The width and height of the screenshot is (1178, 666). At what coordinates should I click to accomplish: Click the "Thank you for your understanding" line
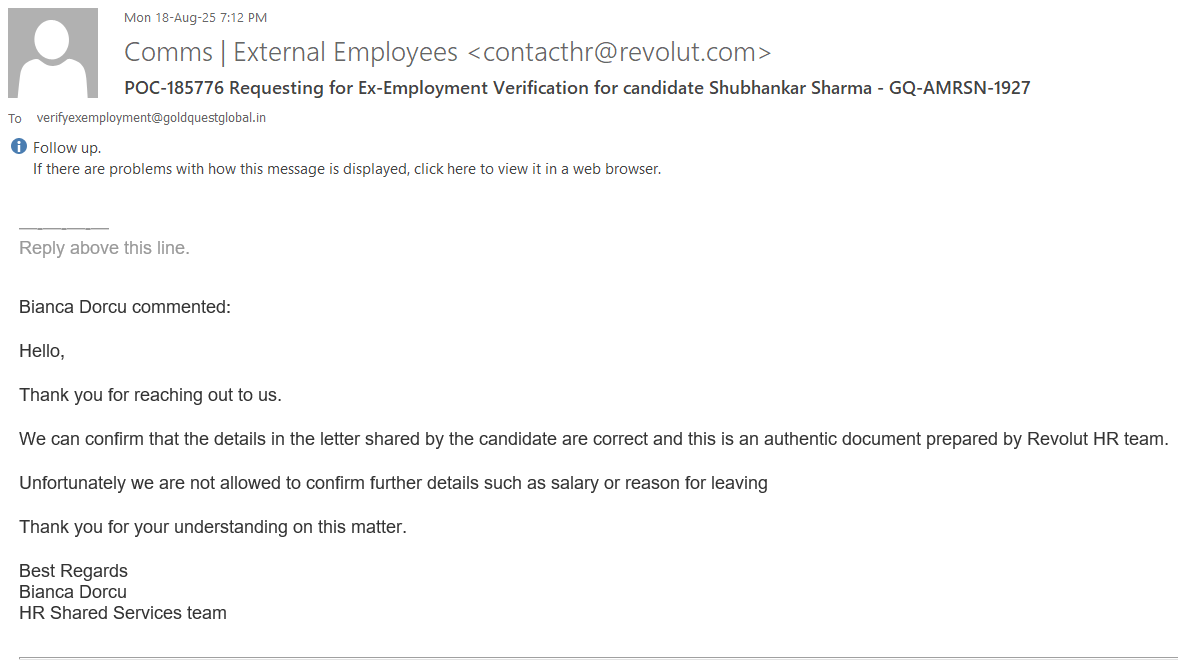click(213, 527)
